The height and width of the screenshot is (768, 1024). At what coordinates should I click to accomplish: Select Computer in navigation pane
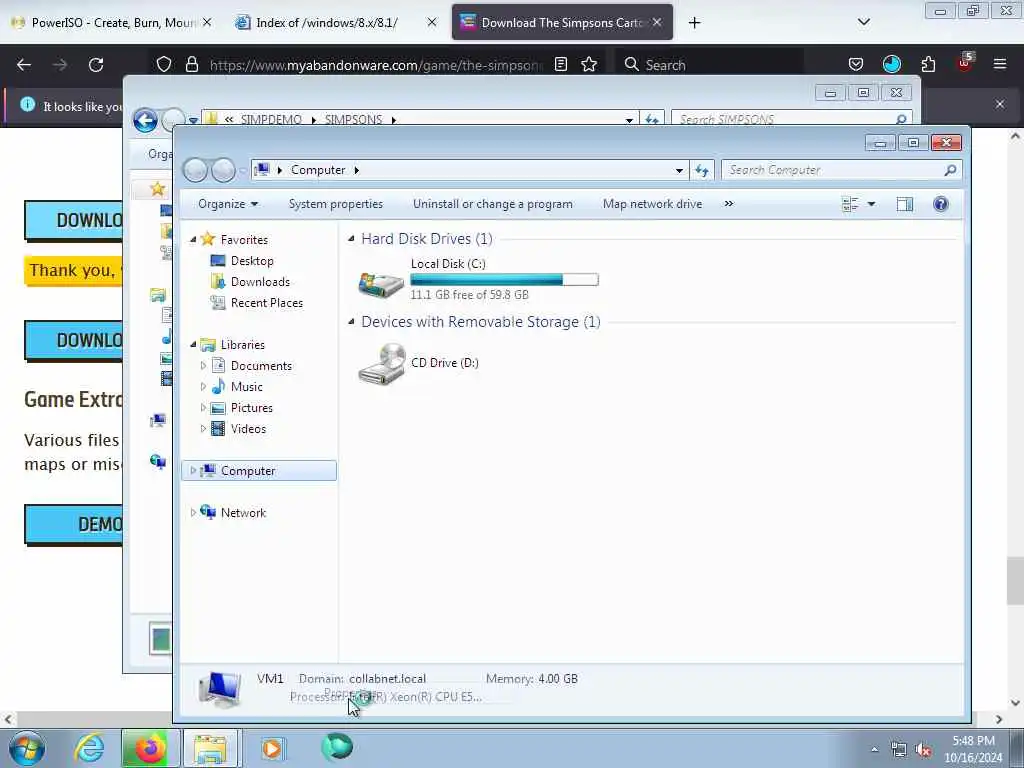pyautogui.click(x=259, y=471)
